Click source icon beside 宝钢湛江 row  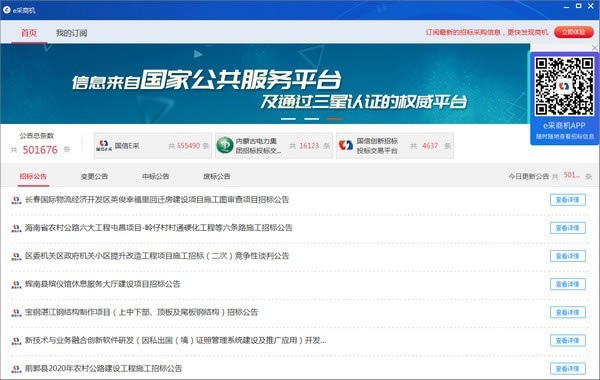click(x=16, y=313)
